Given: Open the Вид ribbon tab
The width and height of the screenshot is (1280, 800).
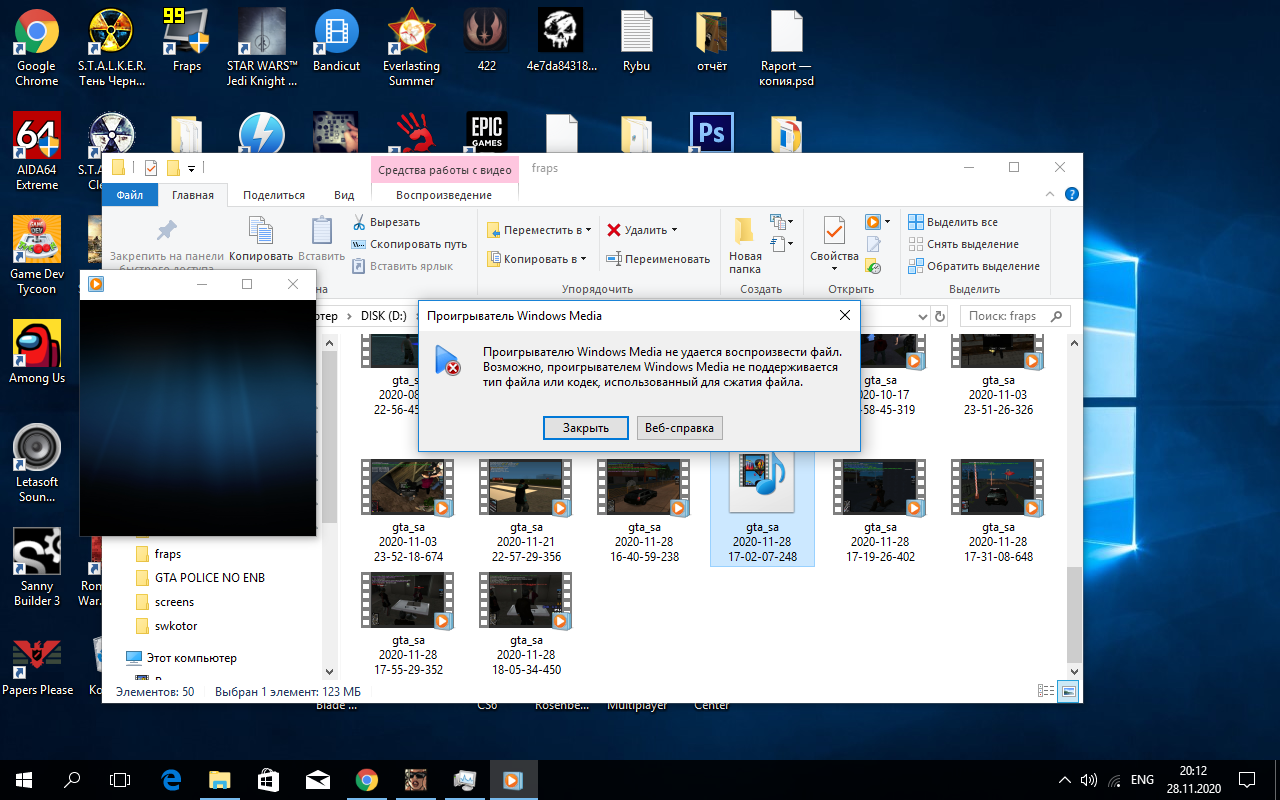Looking at the screenshot, I should tap(344, 195).
